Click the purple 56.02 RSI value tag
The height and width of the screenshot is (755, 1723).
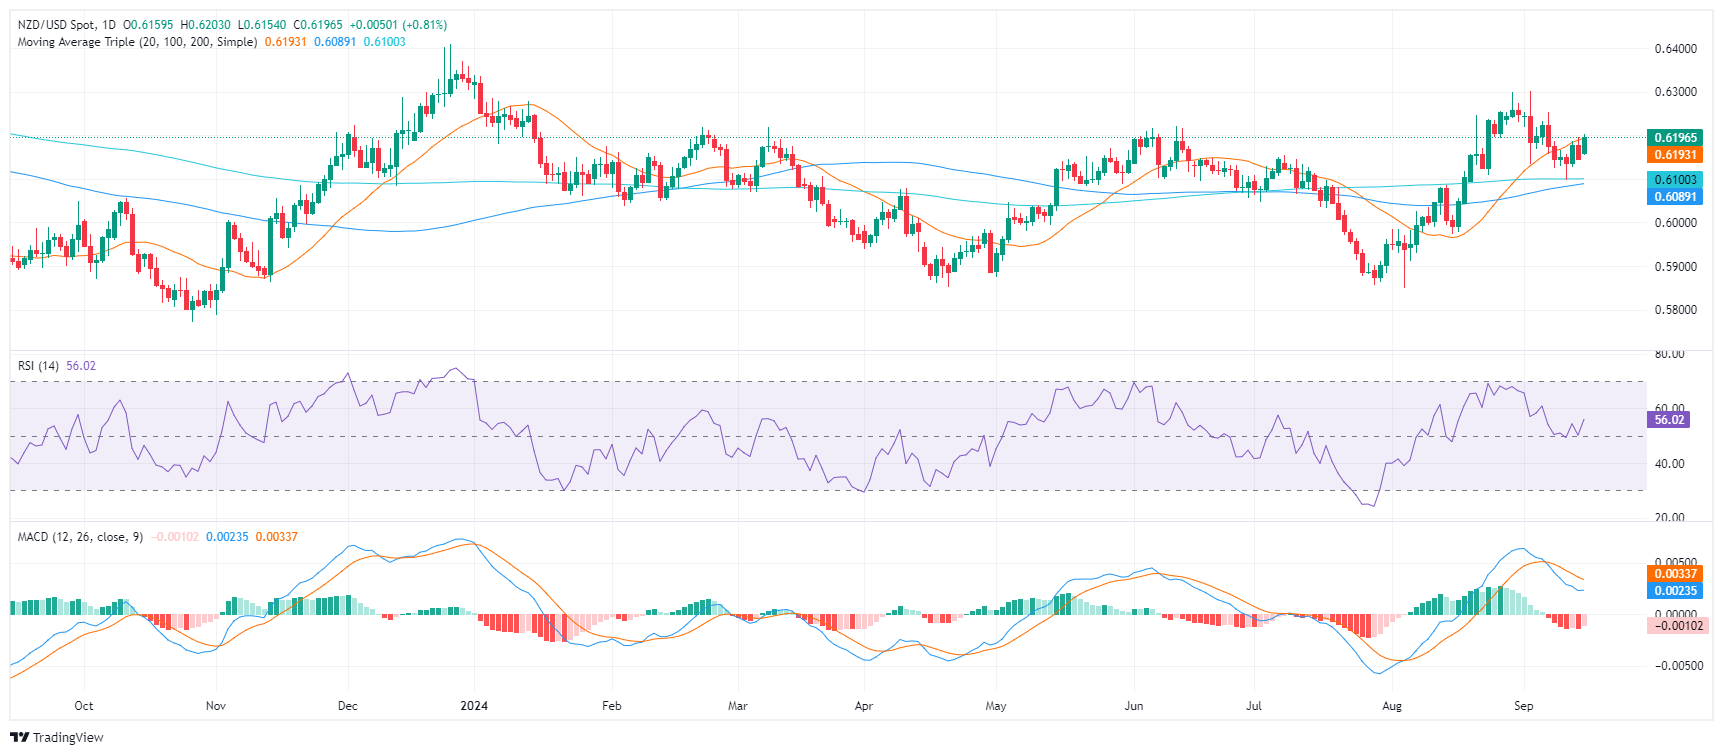pyautogui.click(x=1669, y=420)
